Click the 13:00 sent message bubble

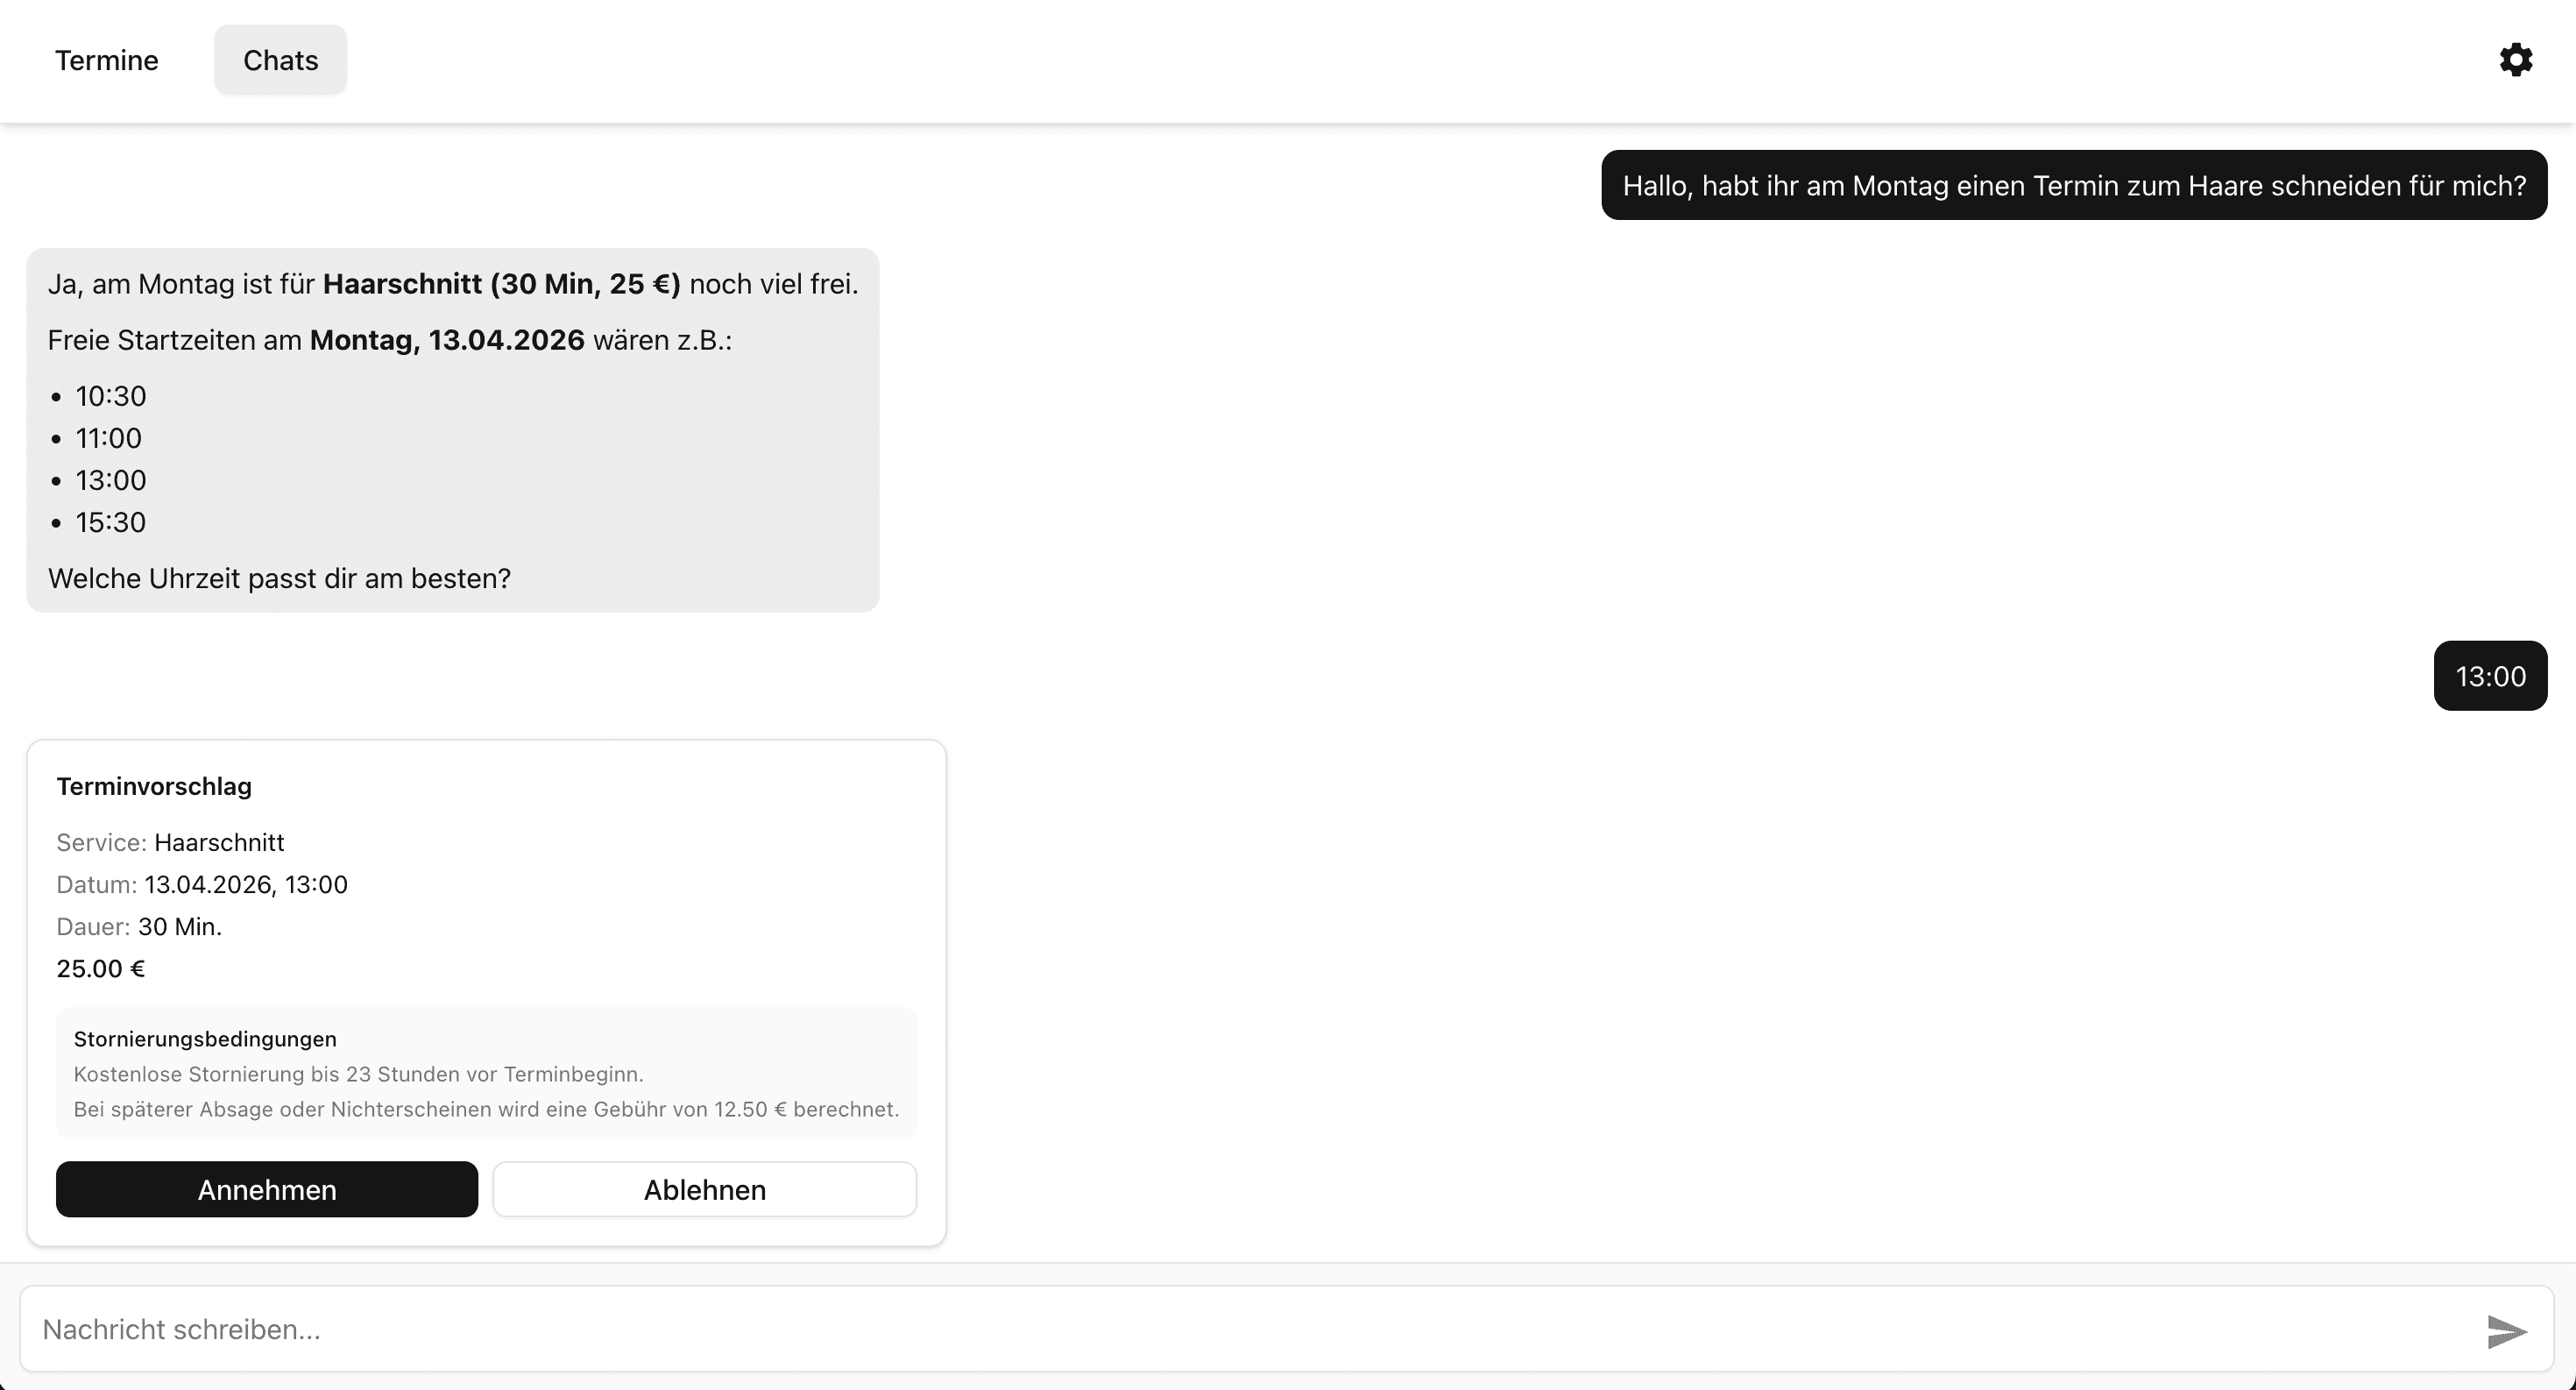[2490, 675]
